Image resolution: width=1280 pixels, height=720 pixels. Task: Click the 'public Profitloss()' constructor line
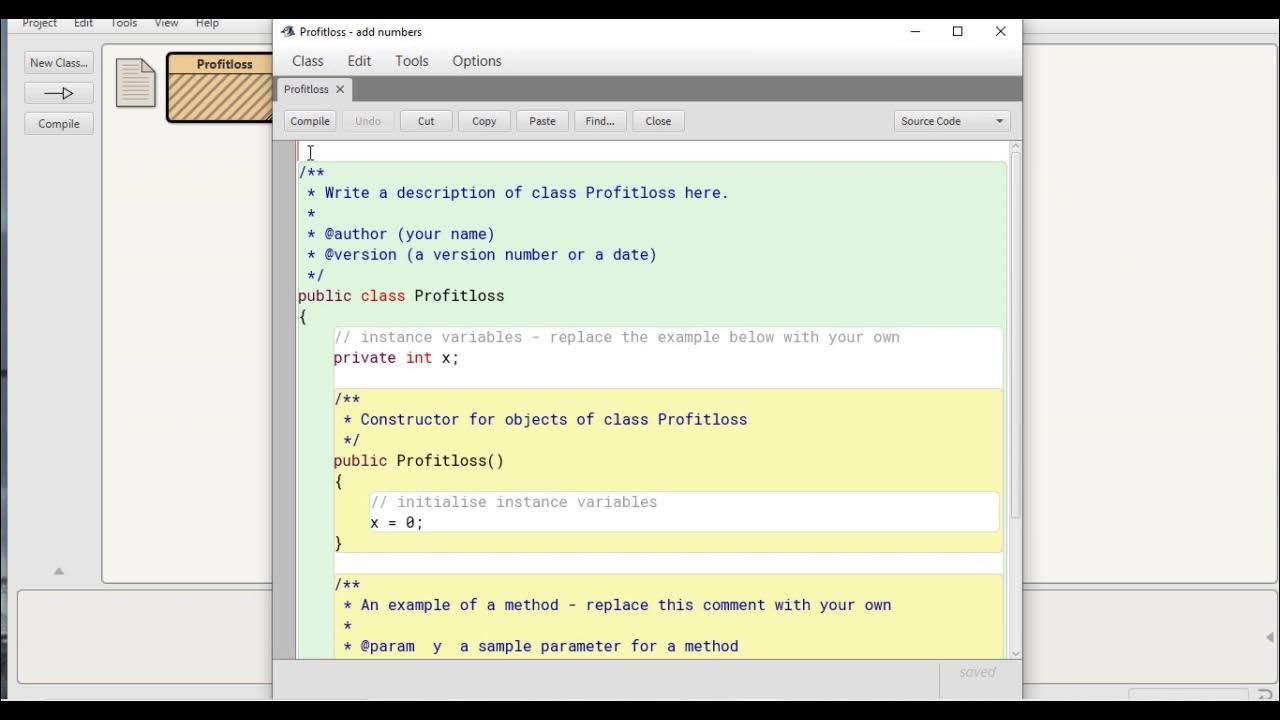pos(419,461)
